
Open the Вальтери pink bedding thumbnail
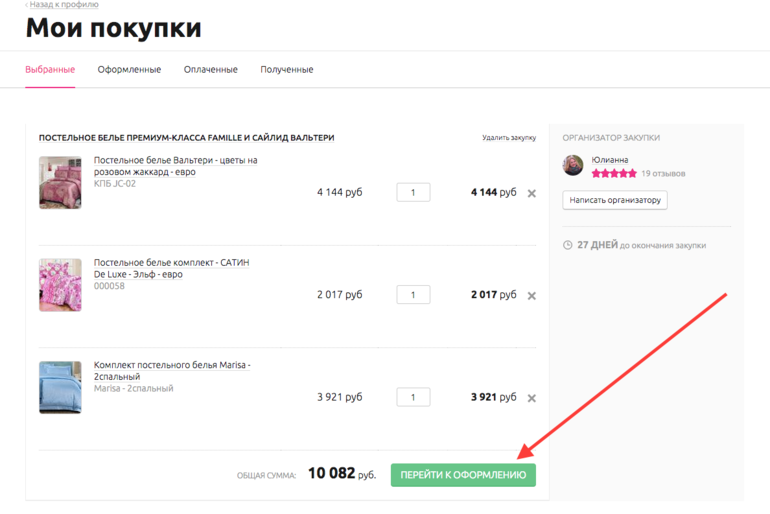pyautogui.click(x=60, y=182)
